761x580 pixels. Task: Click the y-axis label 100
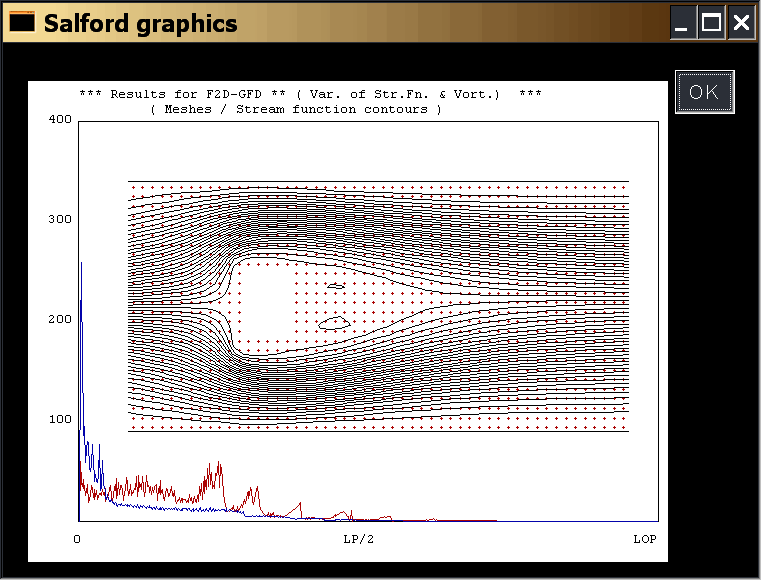tap(60, 419)
